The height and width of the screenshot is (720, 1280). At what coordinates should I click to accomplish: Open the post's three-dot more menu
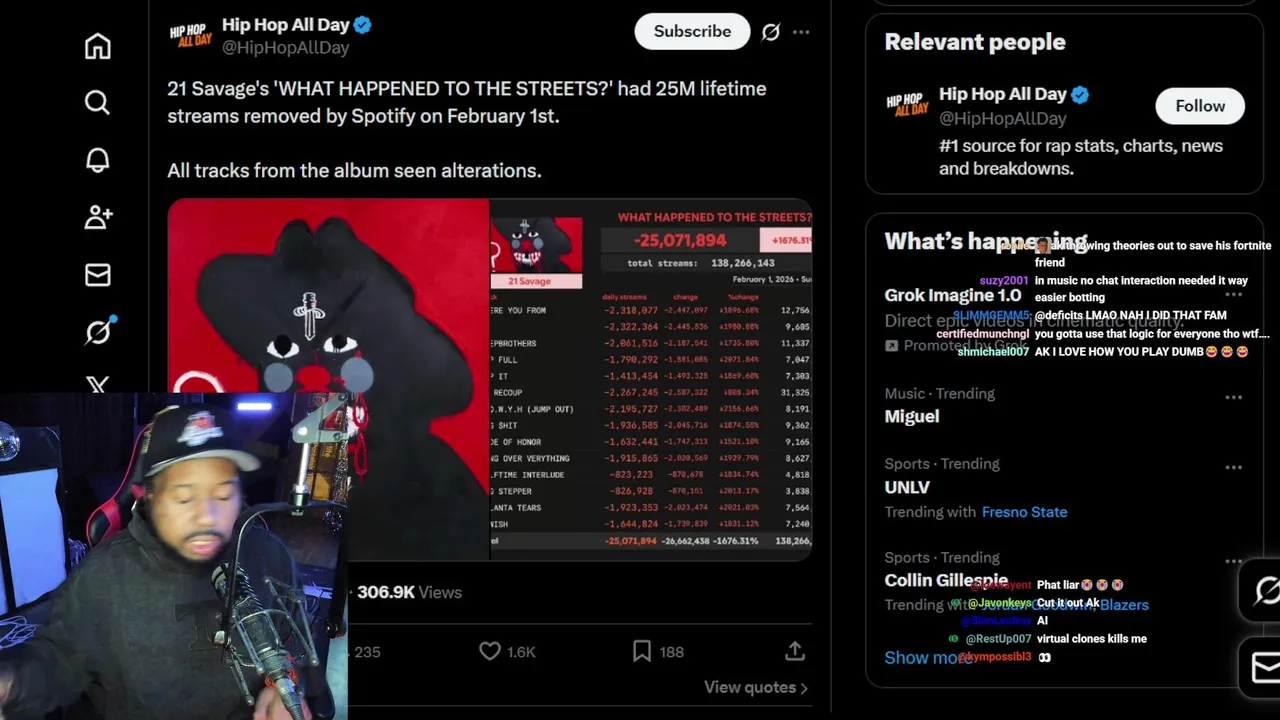point(801,32)
